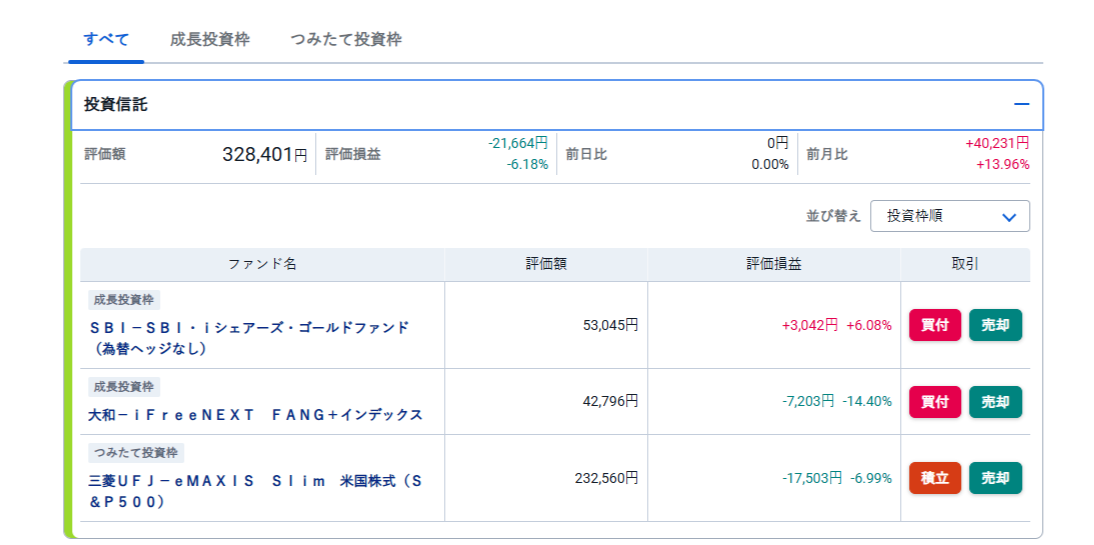Open 大和-iFreeNEXT FANG+インデックス fund link
The width and height of the screenshot is (1094, 545).
point(255,415)
